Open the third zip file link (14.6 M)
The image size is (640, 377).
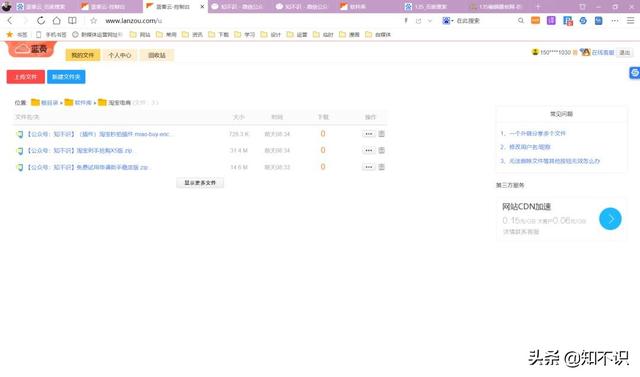click(89, 167)
